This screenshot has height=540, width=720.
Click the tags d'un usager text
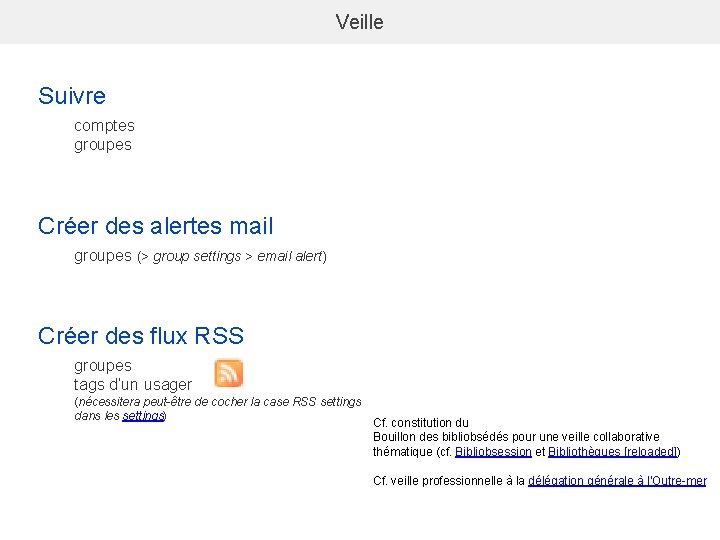(x=133, y=384)
